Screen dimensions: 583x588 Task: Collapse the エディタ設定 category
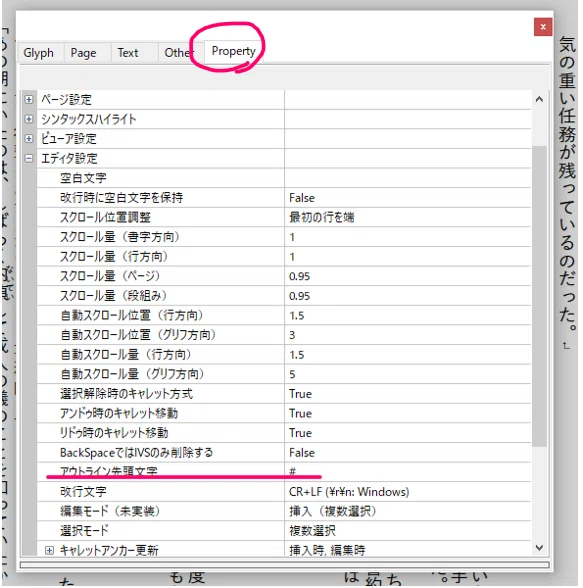tap(28, 158)
